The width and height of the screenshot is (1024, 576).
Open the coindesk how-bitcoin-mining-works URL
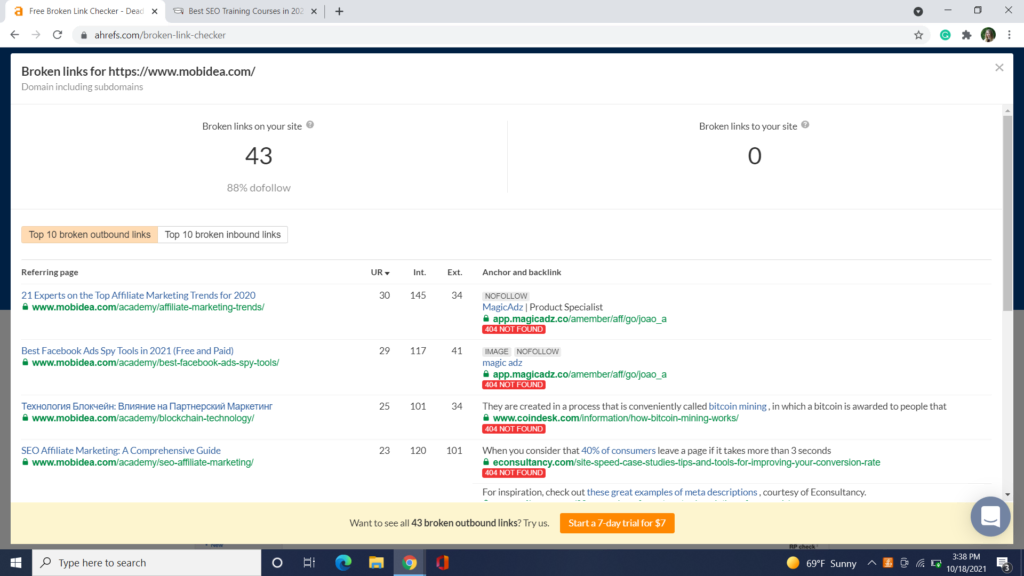click(615, 418)
